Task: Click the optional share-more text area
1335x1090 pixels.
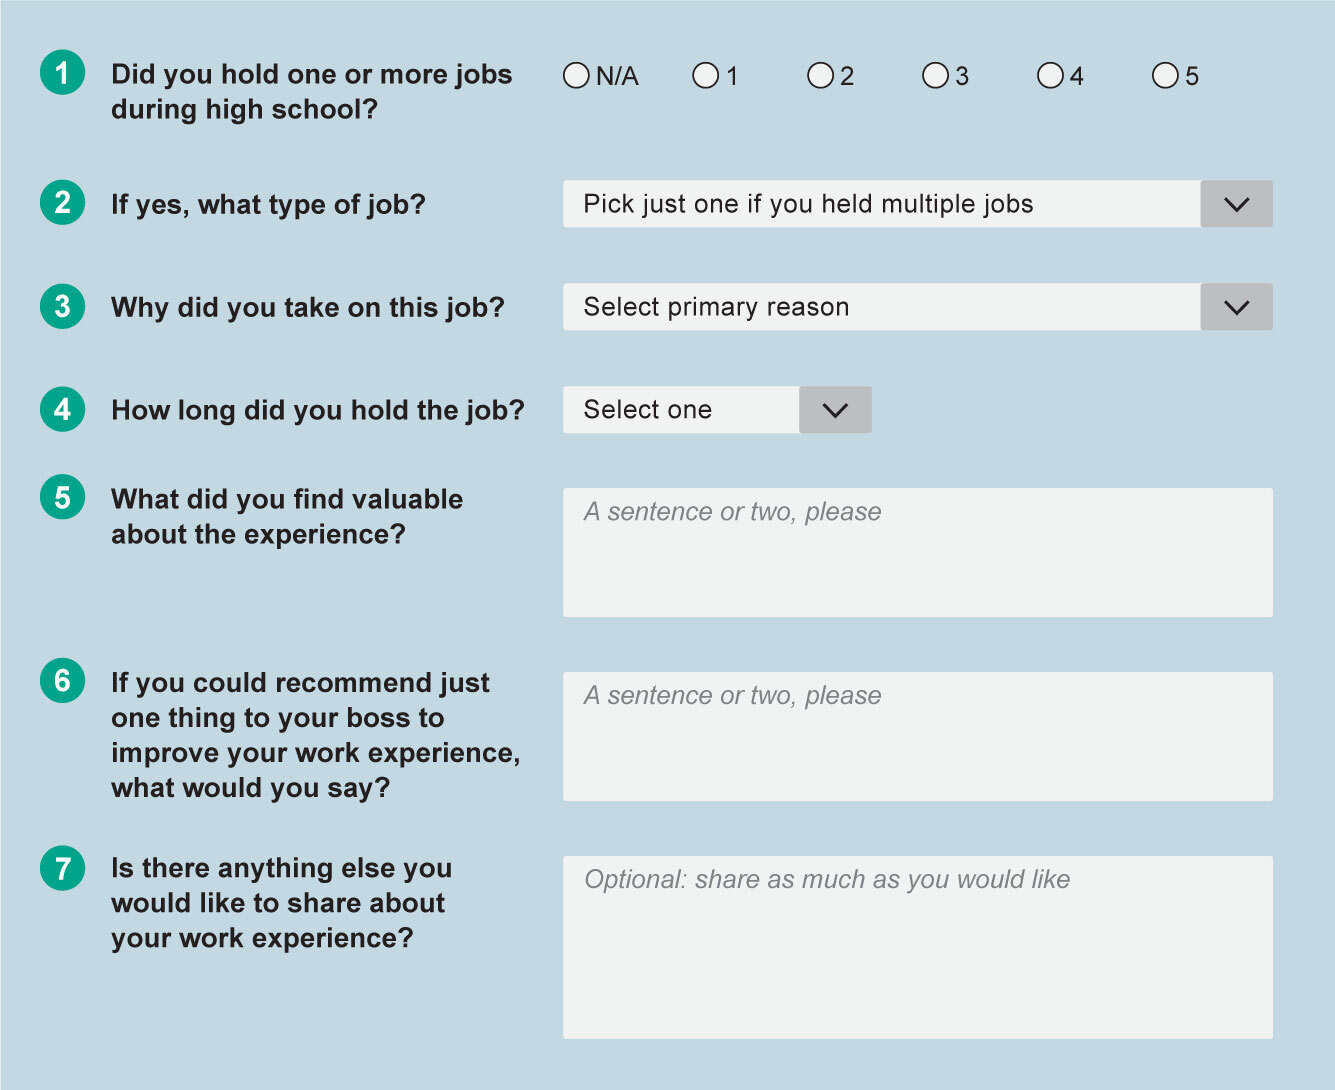Action: tap(918, 947)
